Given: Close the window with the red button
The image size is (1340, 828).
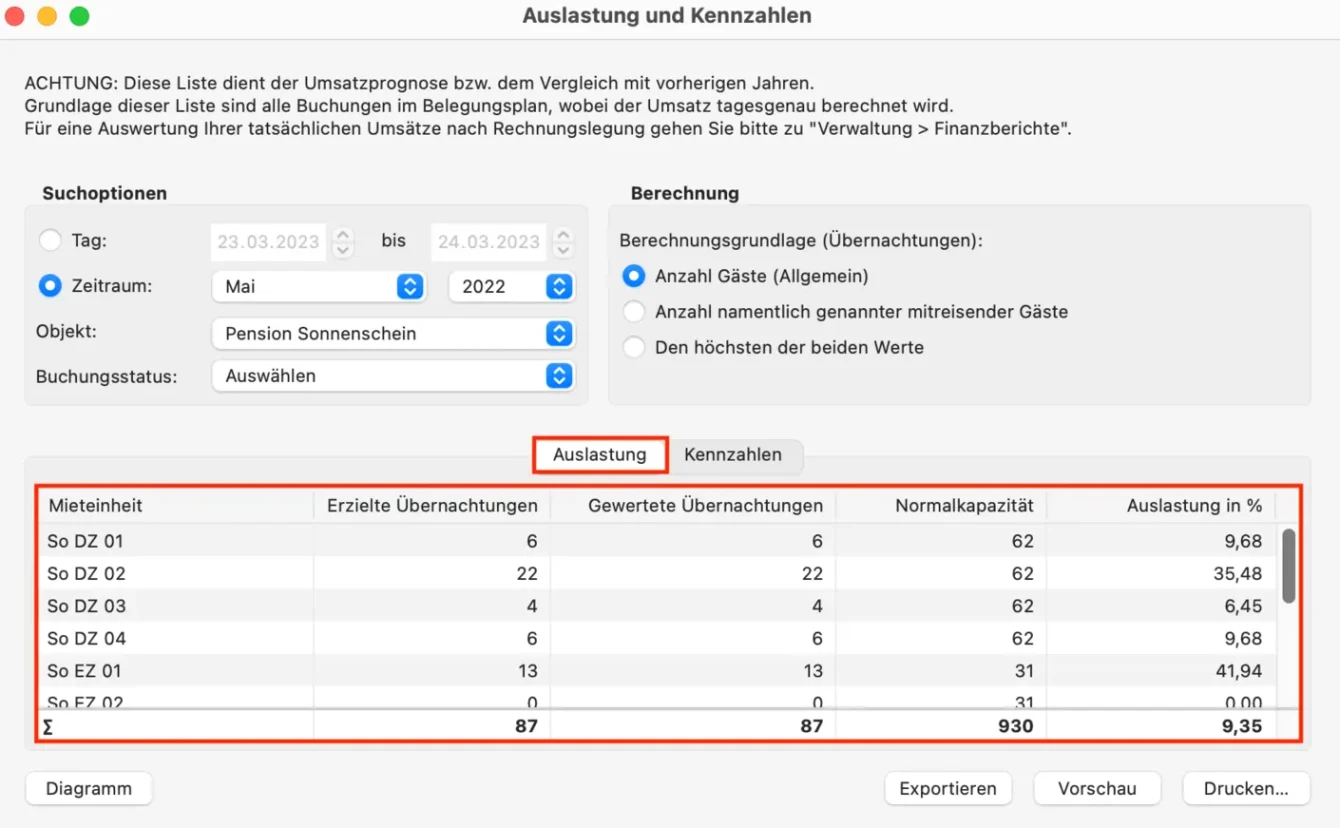Looking at the screenshot, I should pos(15,16).
